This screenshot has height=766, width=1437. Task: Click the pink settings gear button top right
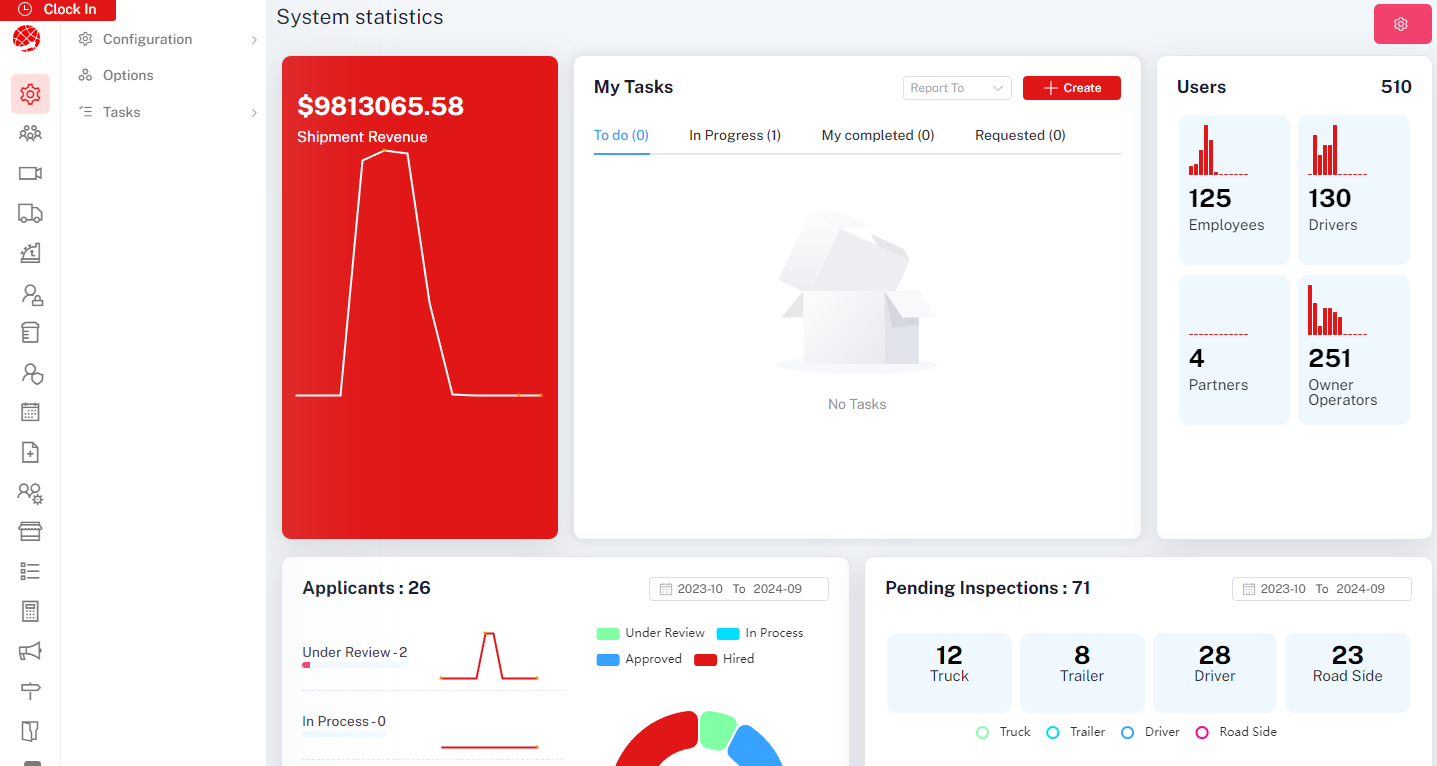[x=1400, y=24]
